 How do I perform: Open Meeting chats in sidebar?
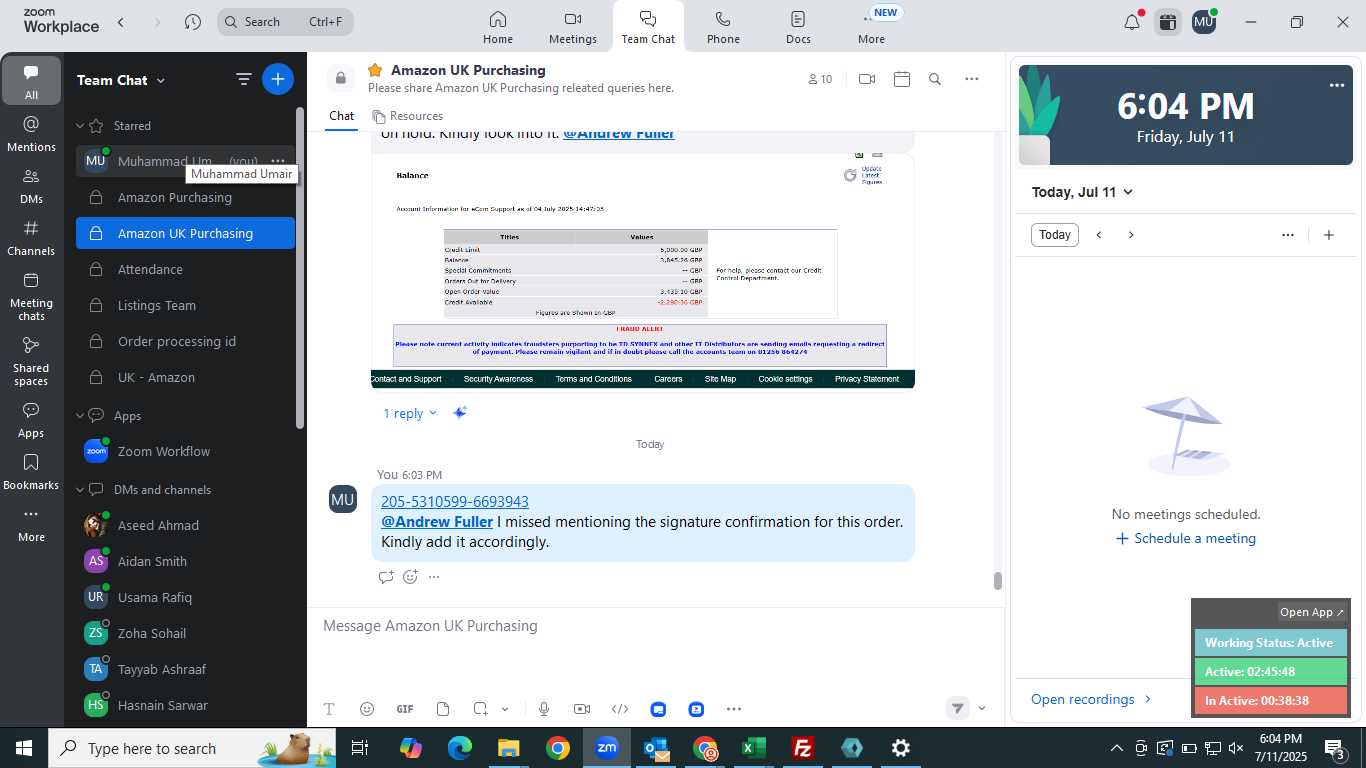point(31,296)
